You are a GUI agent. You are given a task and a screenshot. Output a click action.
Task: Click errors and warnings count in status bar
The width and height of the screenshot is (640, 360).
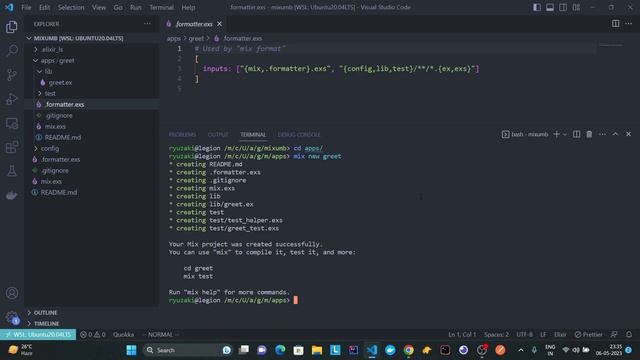pos(93,335)
